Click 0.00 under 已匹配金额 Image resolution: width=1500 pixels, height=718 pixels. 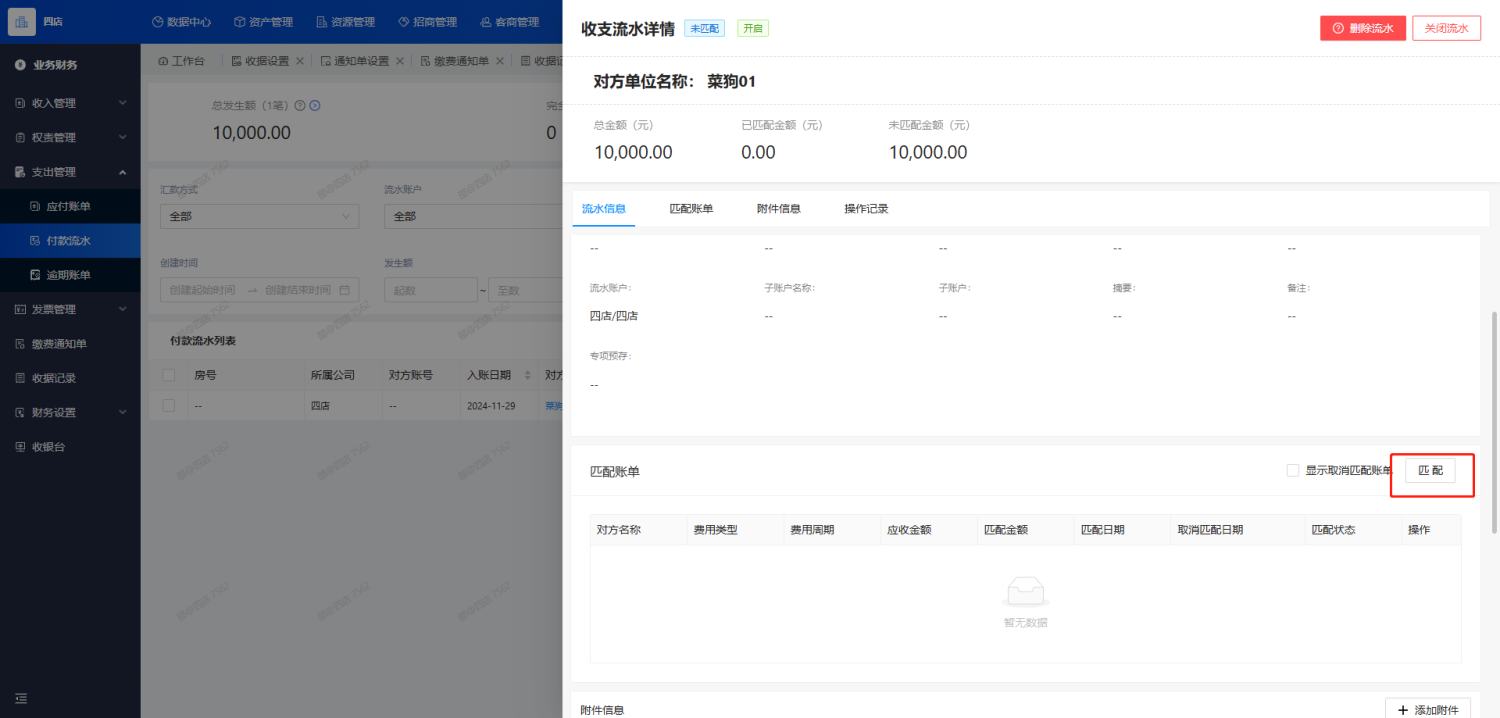[x=758, y=152]
